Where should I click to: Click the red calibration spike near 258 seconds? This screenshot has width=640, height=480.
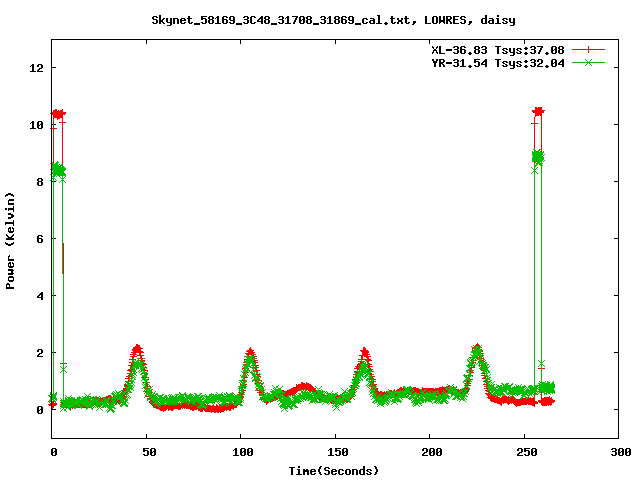pos(538,111)
